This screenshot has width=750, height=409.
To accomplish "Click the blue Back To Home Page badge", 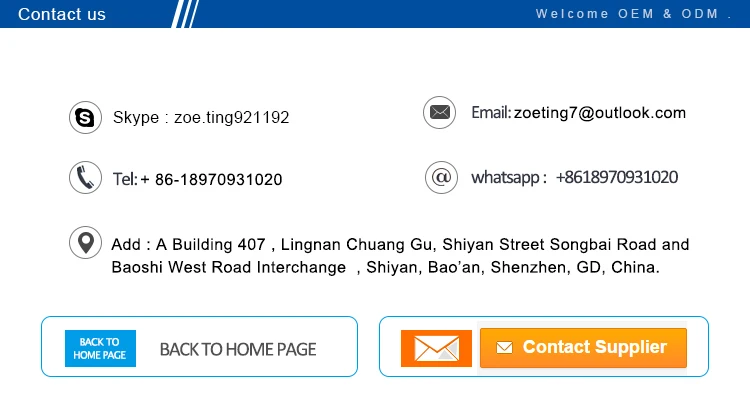I will (100, 348).
